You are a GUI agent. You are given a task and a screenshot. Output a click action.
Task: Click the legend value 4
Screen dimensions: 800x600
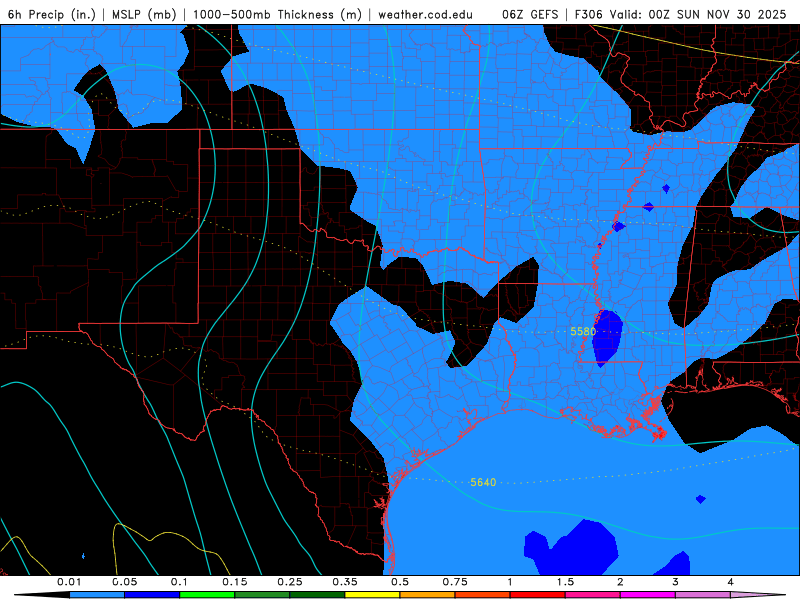click(731, 582)
